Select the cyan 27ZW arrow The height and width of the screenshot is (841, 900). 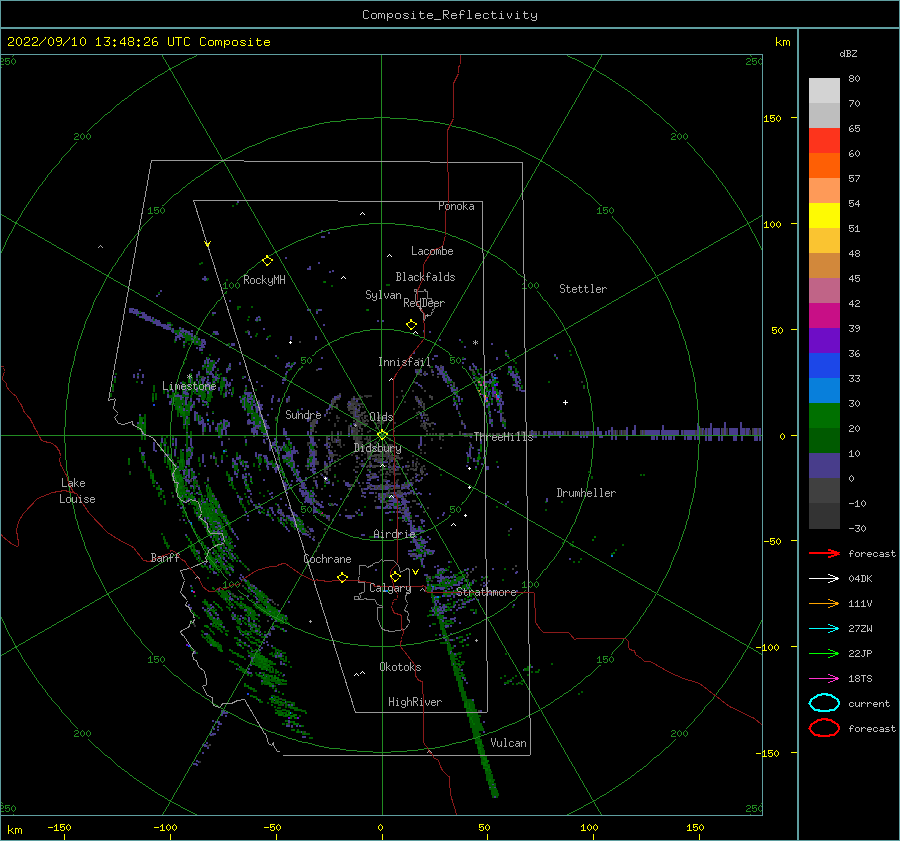point(824,629)
